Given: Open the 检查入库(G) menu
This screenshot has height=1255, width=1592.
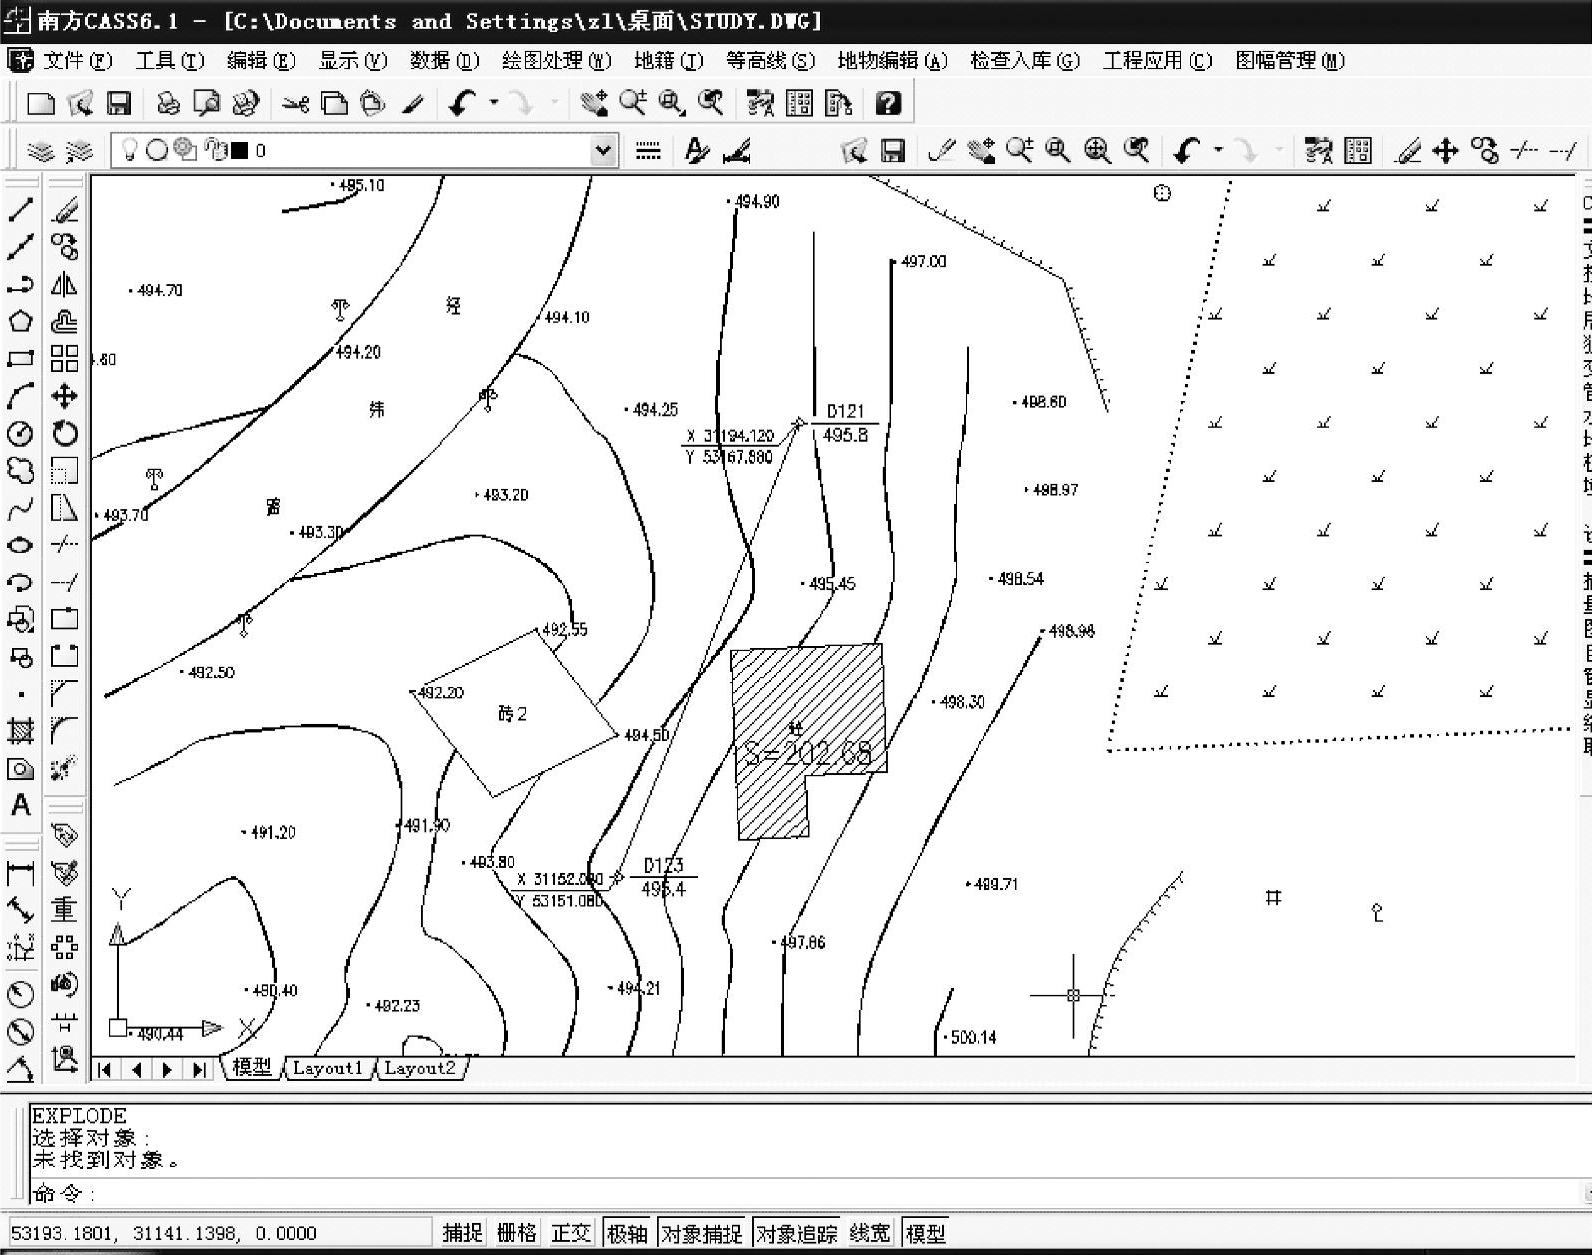Looking at the screenshot, I should pyautogui.click(x=1025, y=61).
